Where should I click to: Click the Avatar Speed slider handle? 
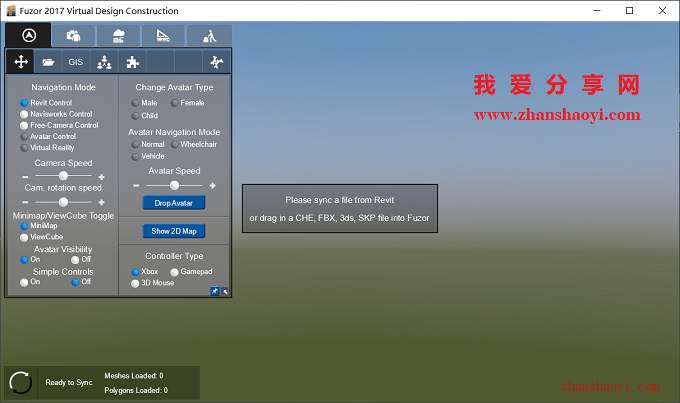pos(174,185)
